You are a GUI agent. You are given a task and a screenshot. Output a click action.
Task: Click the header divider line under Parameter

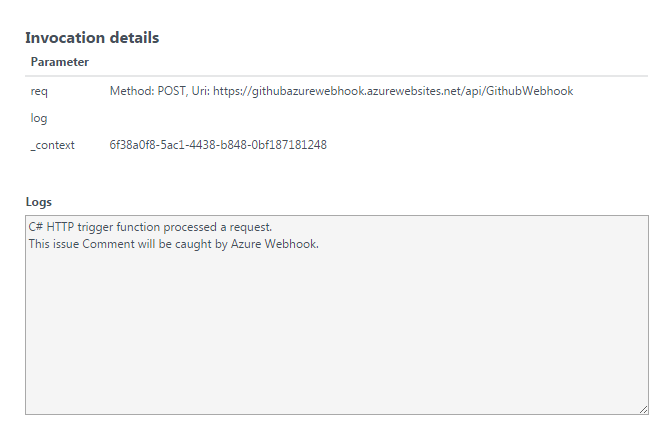click(x=337, y=76)
